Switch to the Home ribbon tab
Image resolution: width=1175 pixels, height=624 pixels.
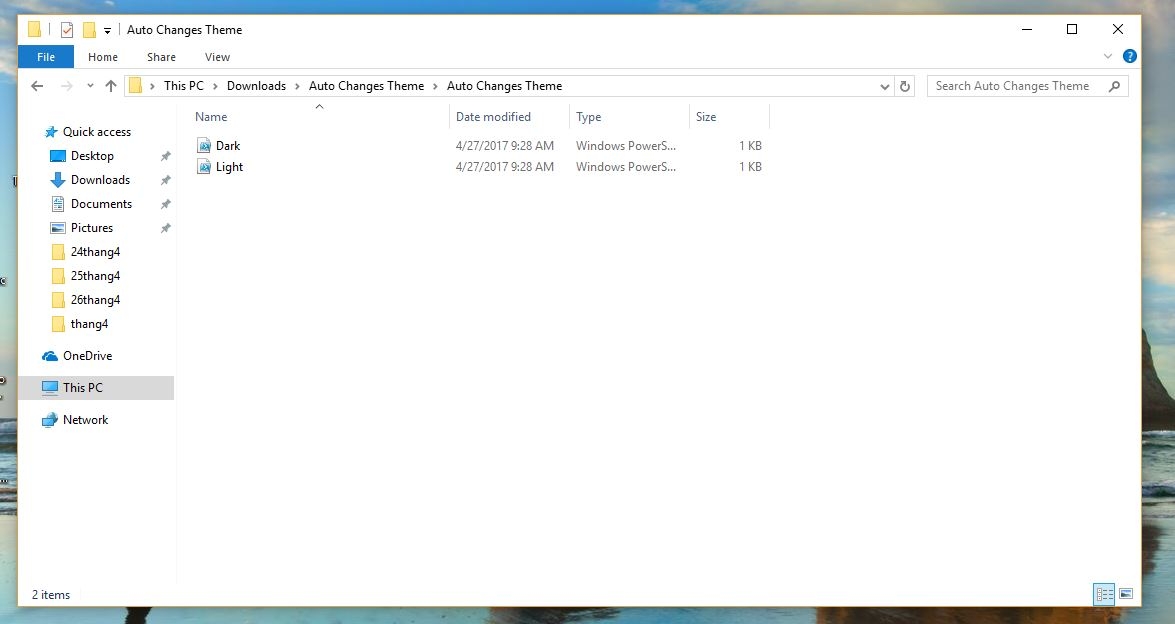[103, 57]
